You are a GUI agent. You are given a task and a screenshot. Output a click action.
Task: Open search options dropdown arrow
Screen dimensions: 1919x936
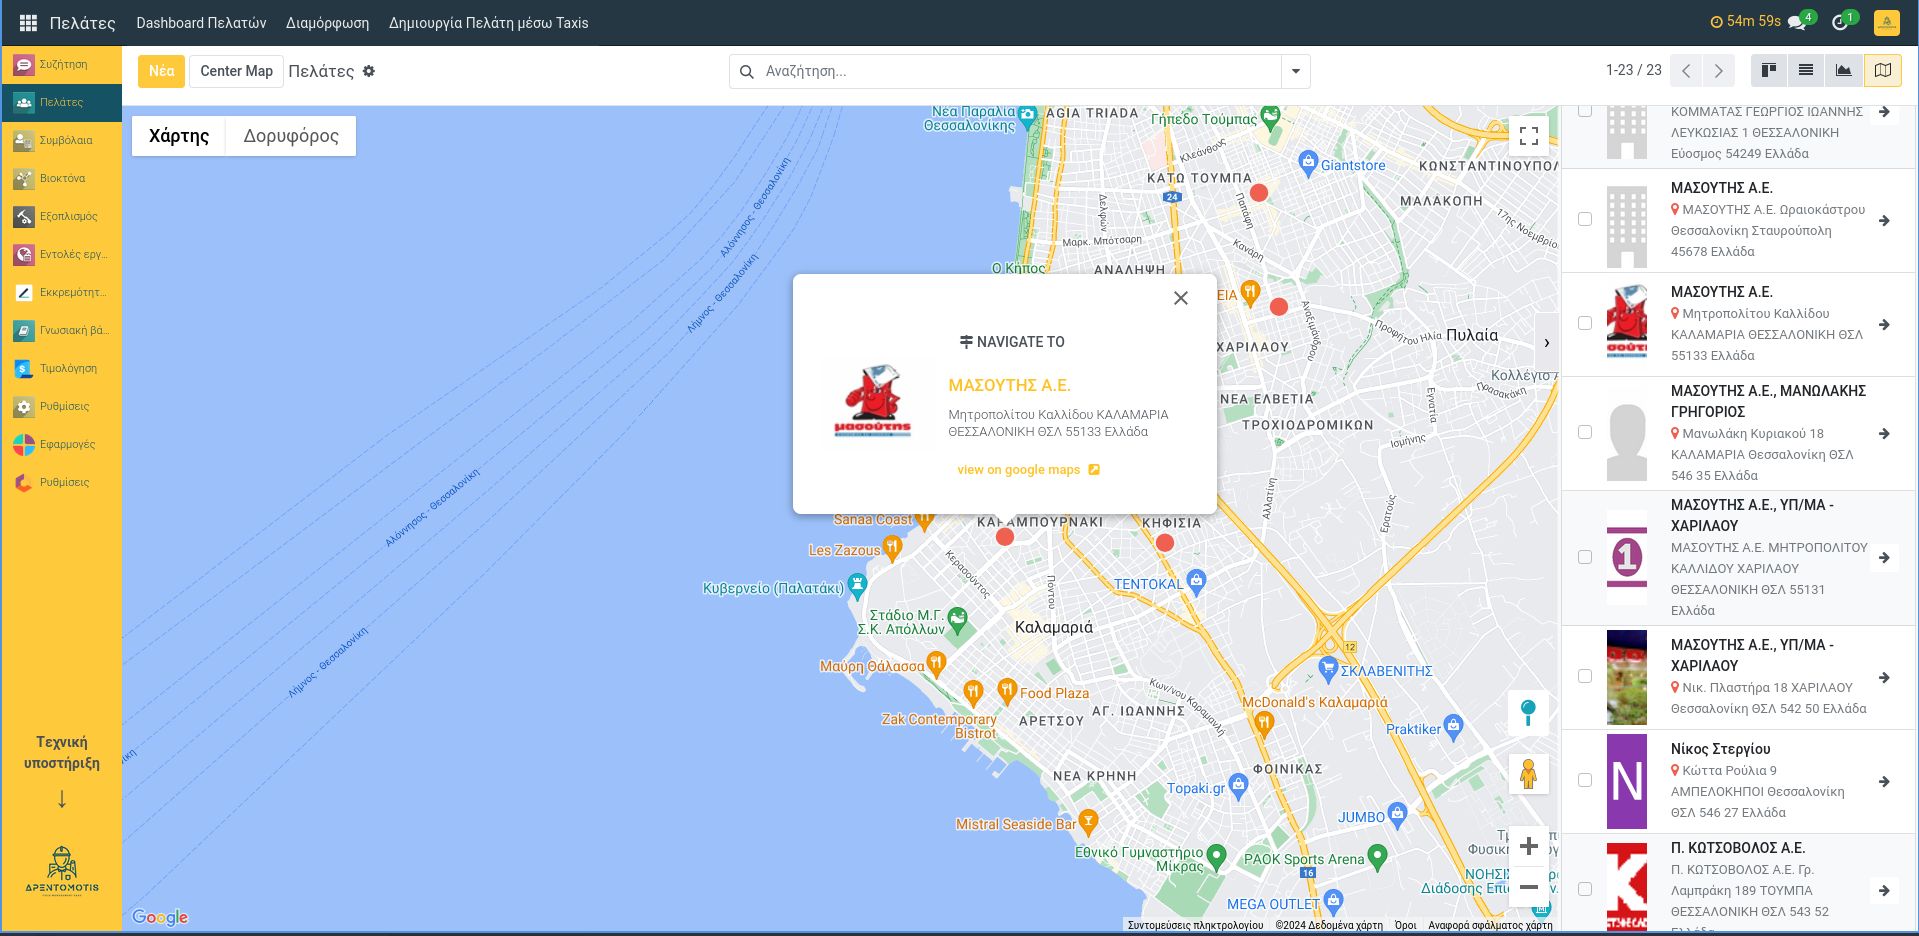[1296, 71]
